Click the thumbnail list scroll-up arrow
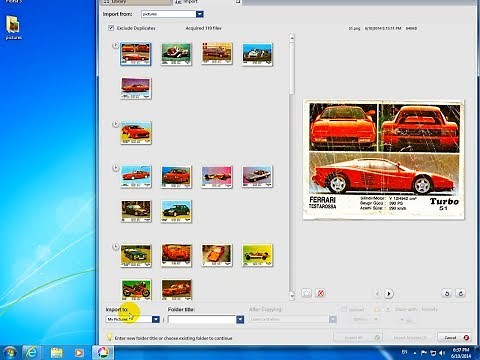The height and width of the screenshot is (360, 480). point(292,38)
